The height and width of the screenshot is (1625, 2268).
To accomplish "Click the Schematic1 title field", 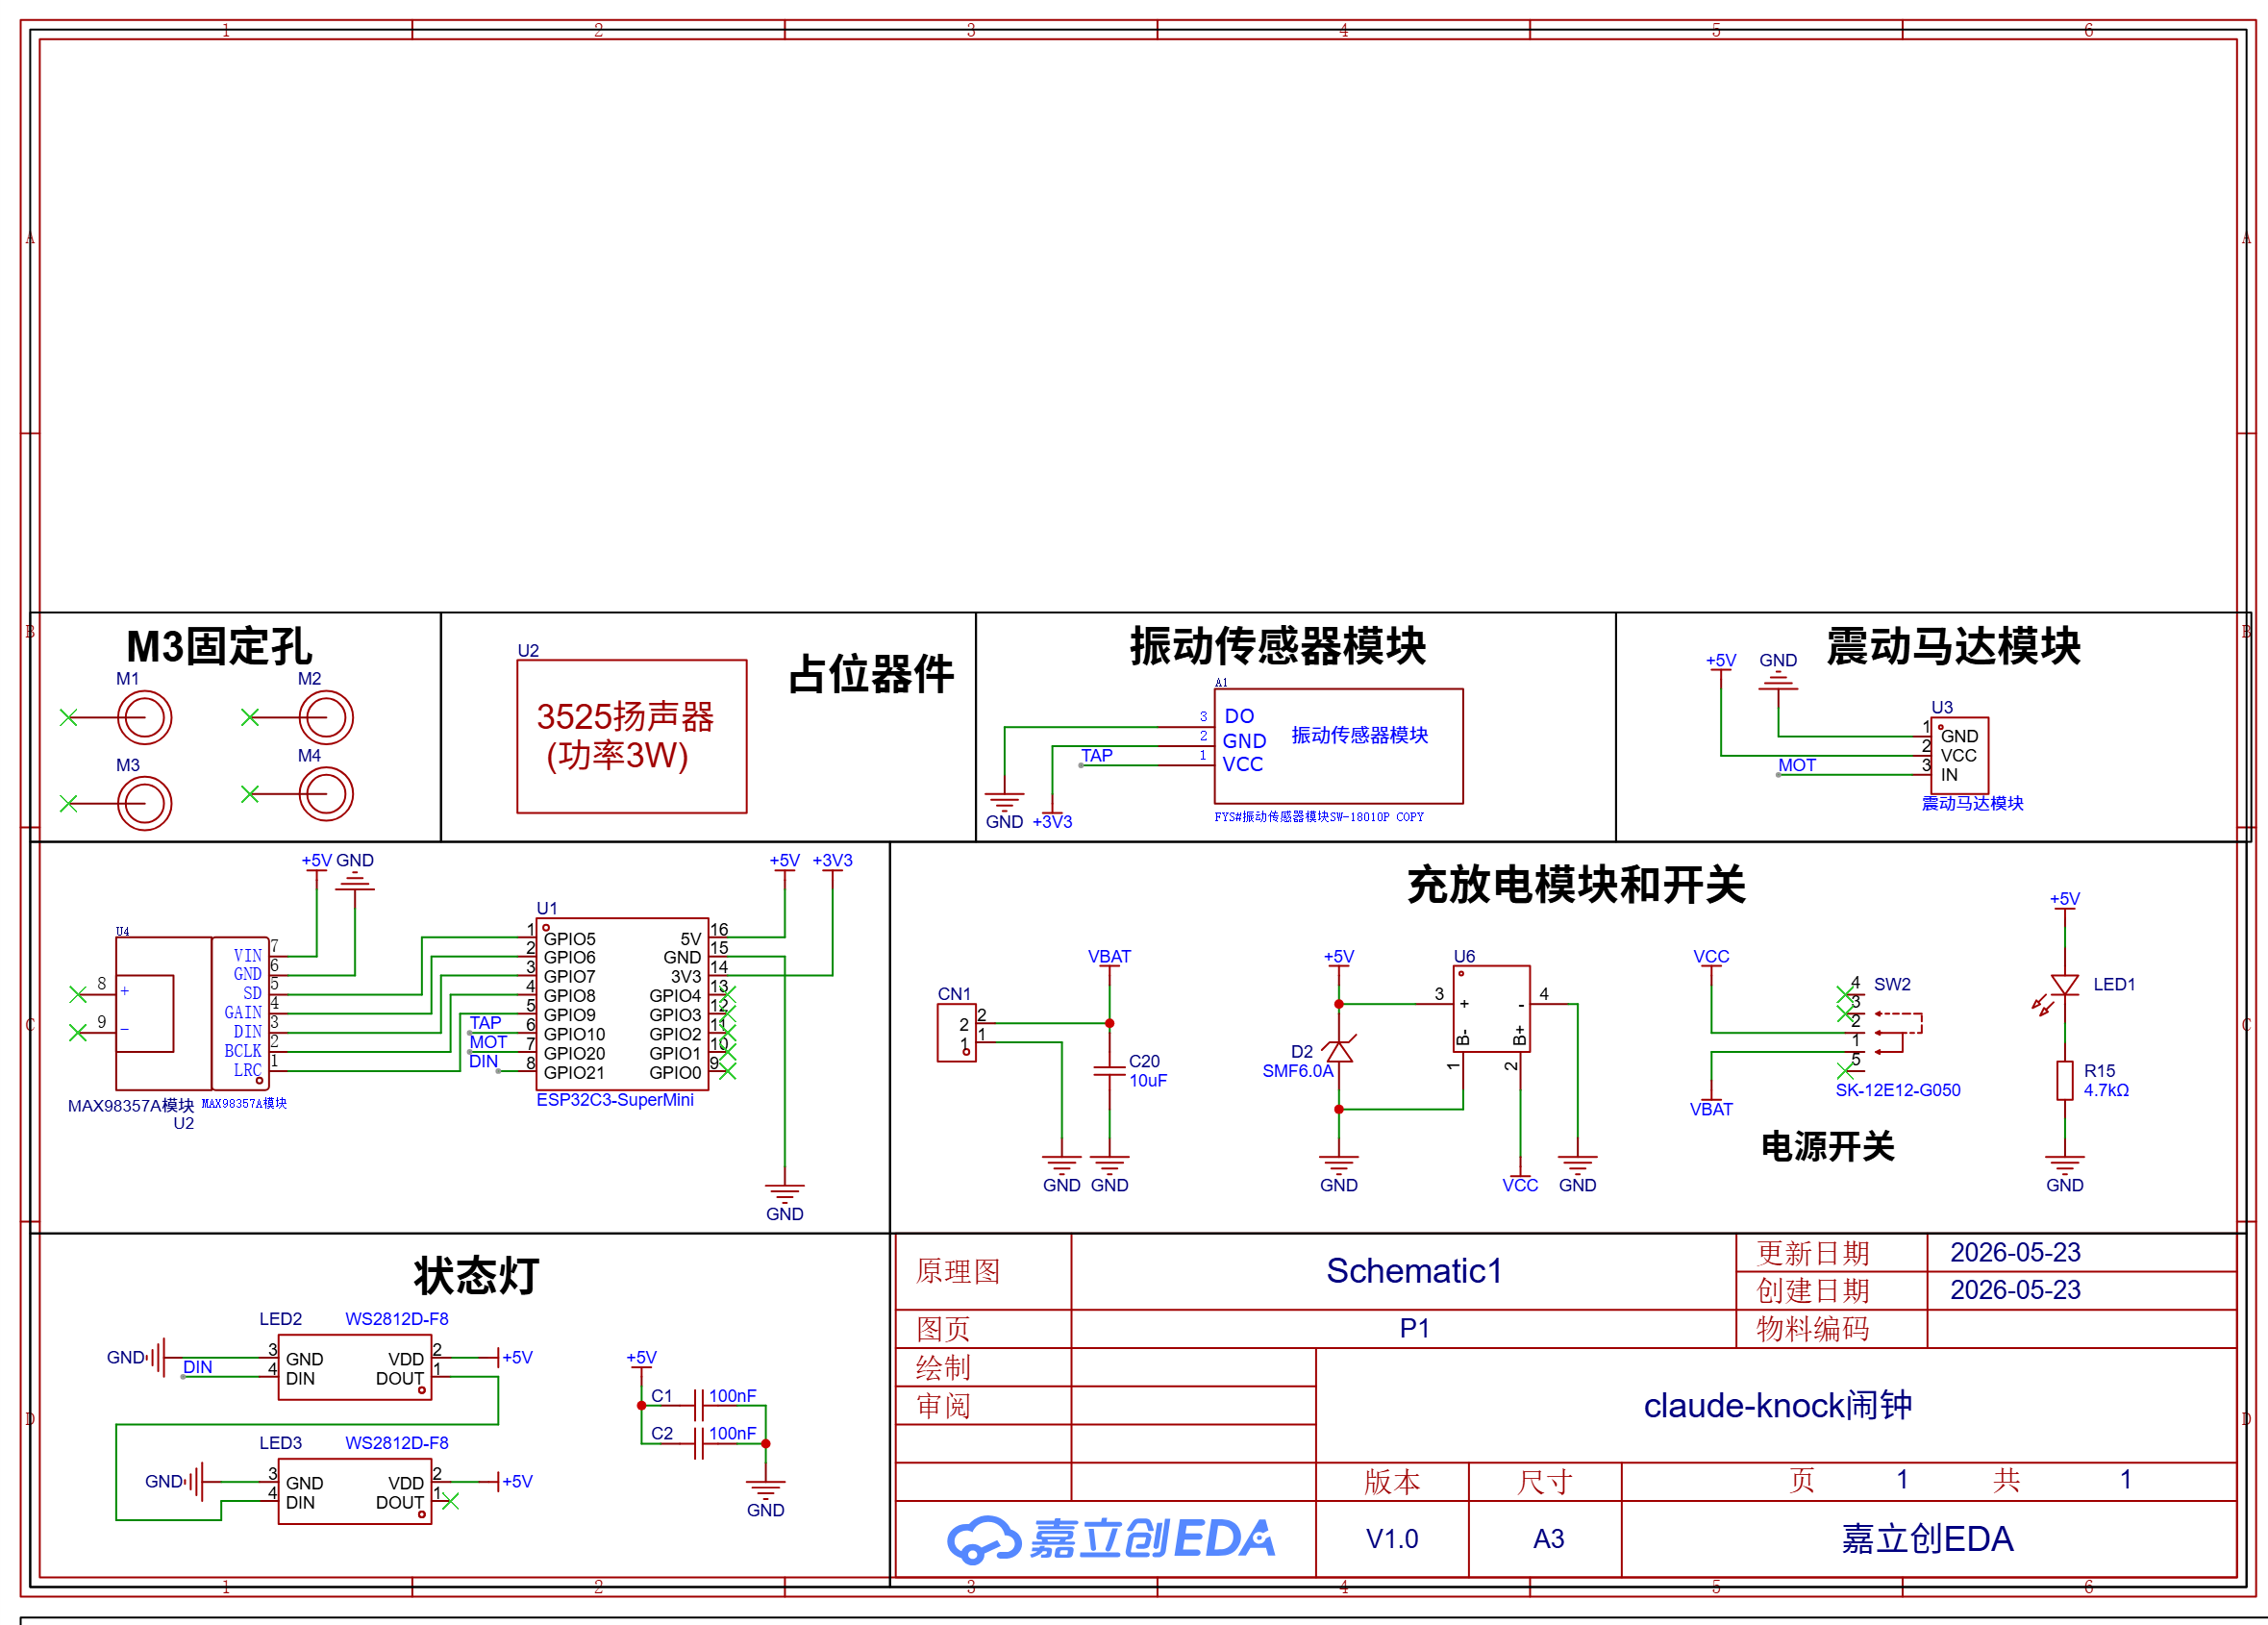I will (1413, 1270).
